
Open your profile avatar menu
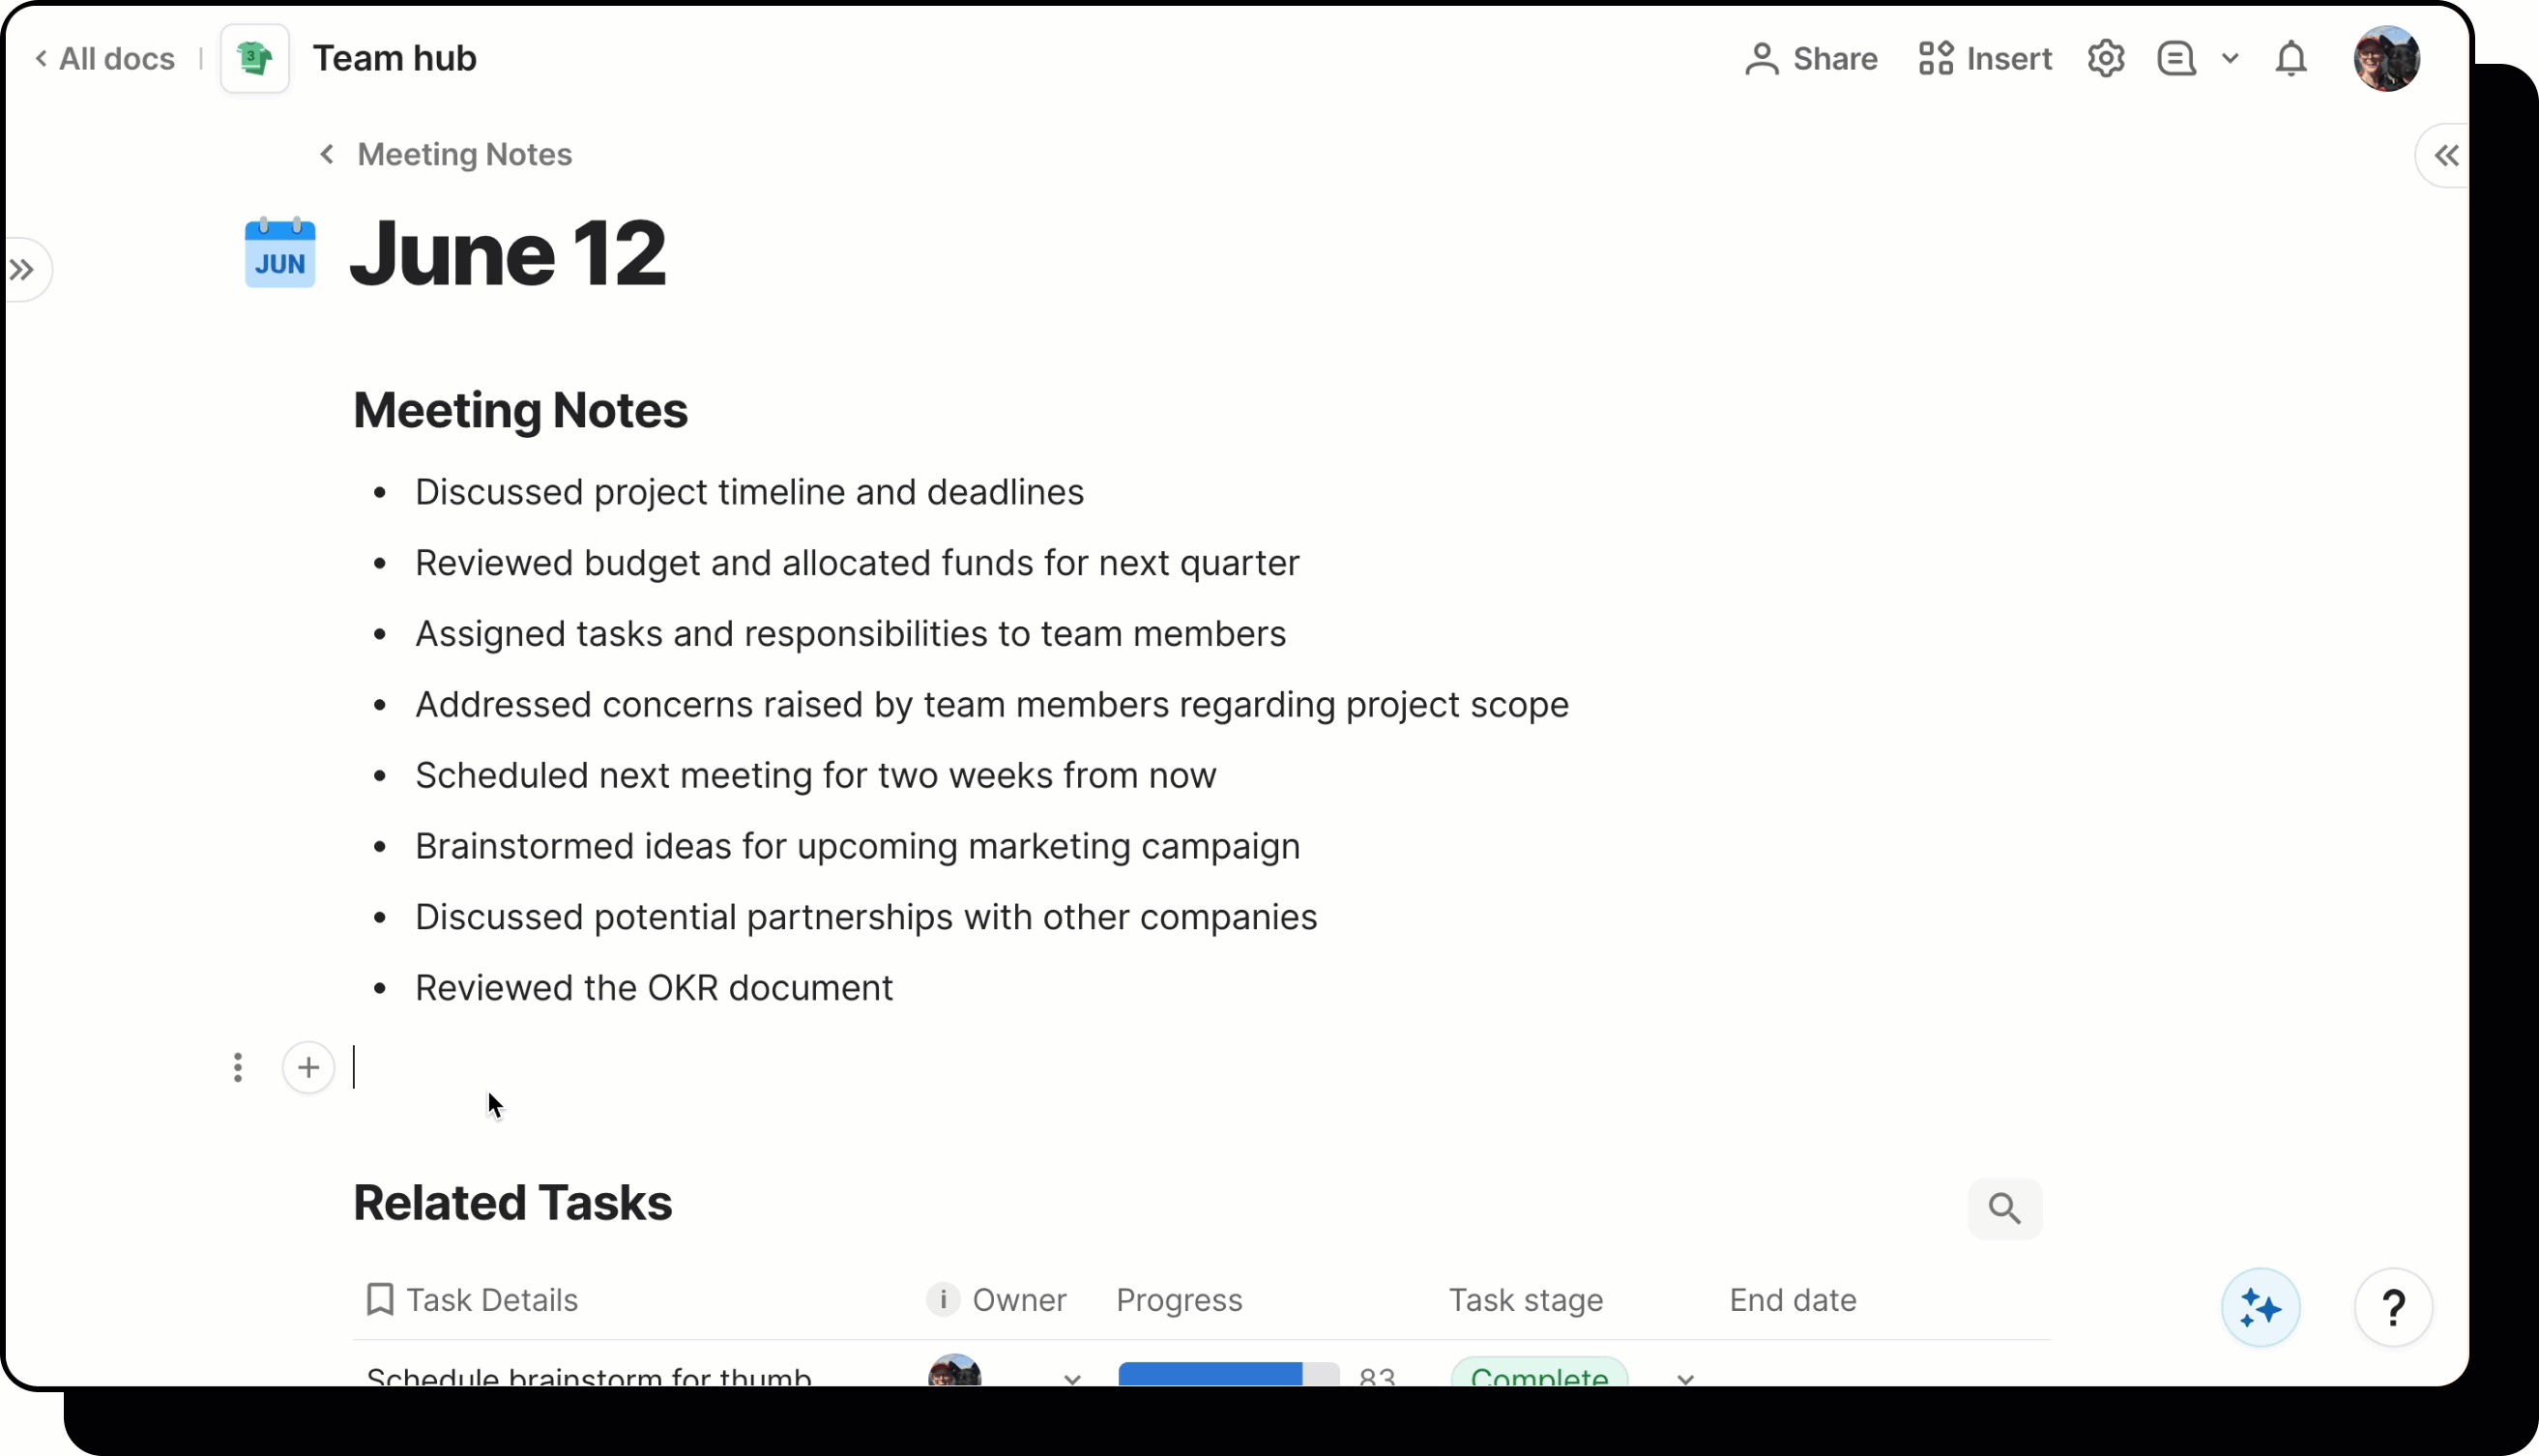click(x=2386, y=57)
